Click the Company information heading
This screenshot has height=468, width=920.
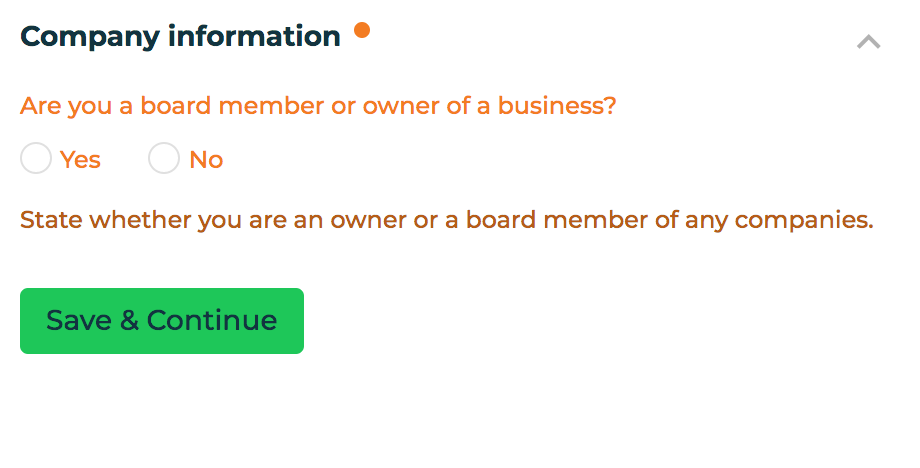(x=180, y=36)
